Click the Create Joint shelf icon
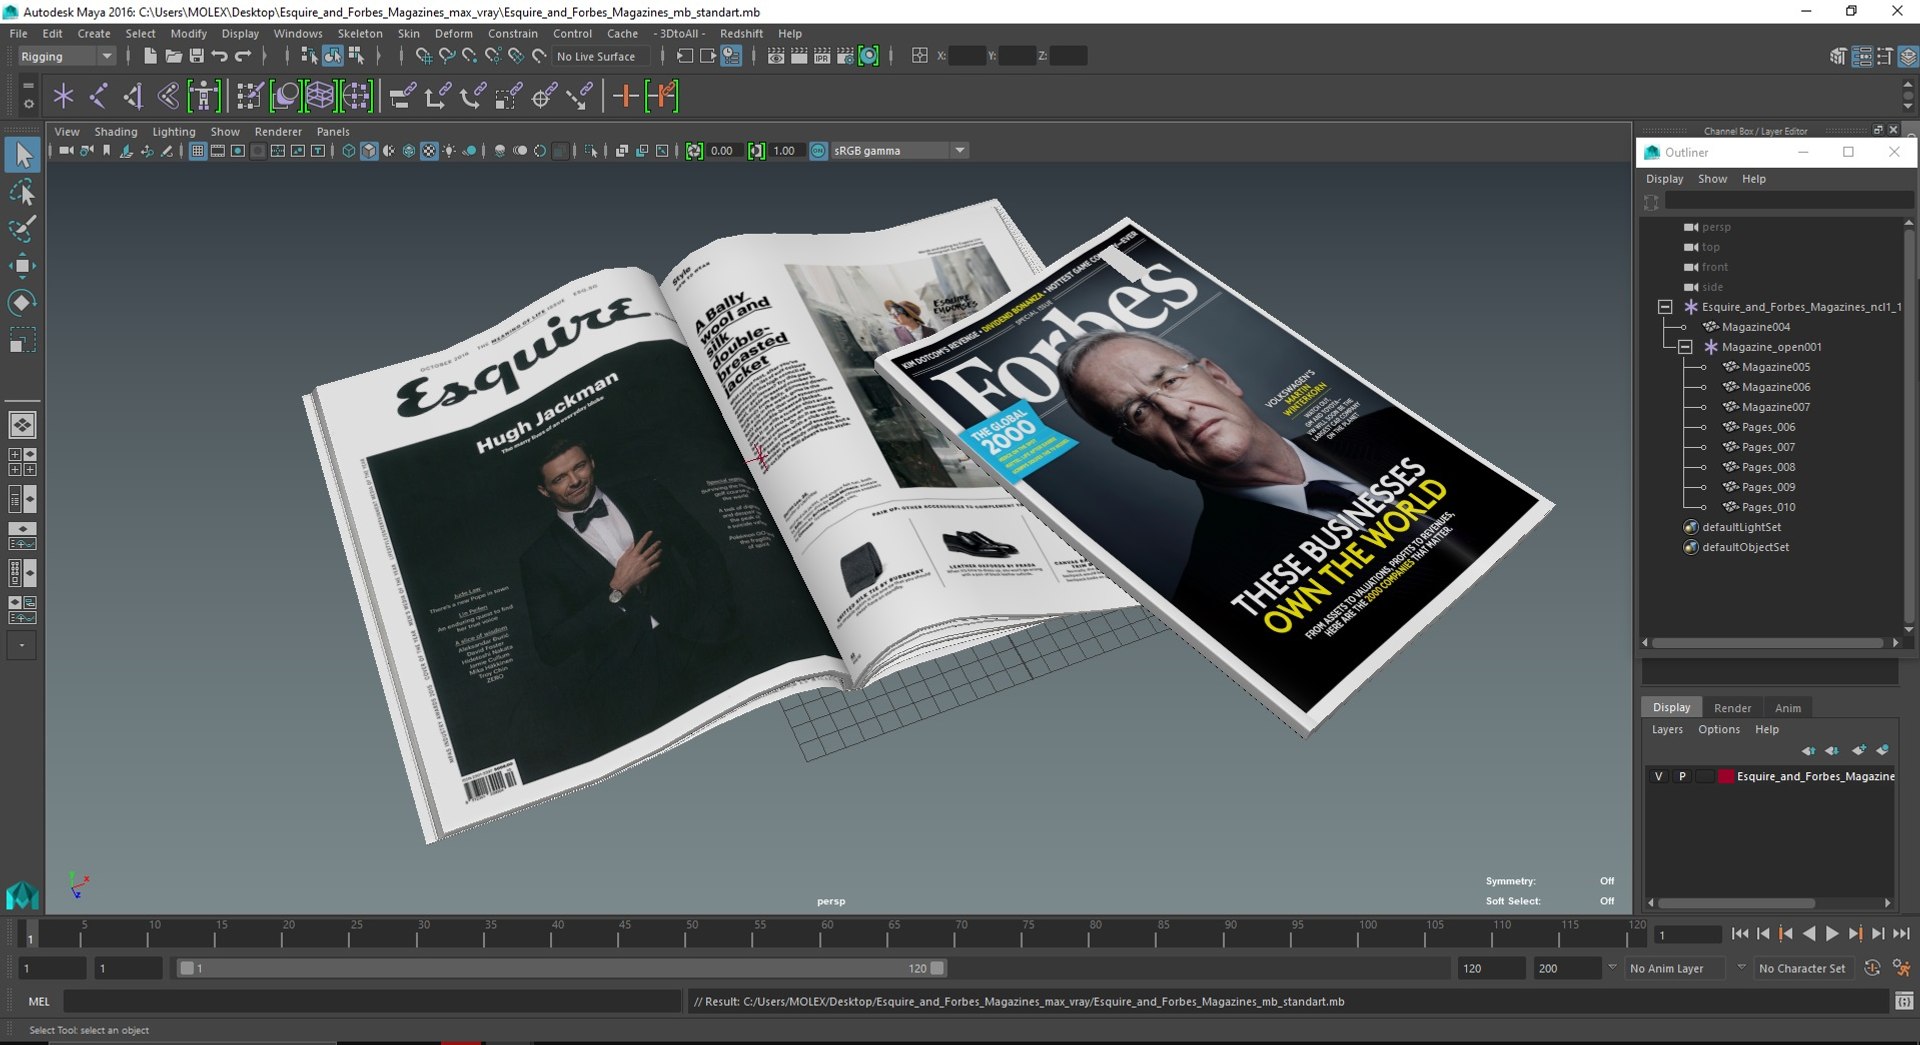 click(x=97, y=96)
